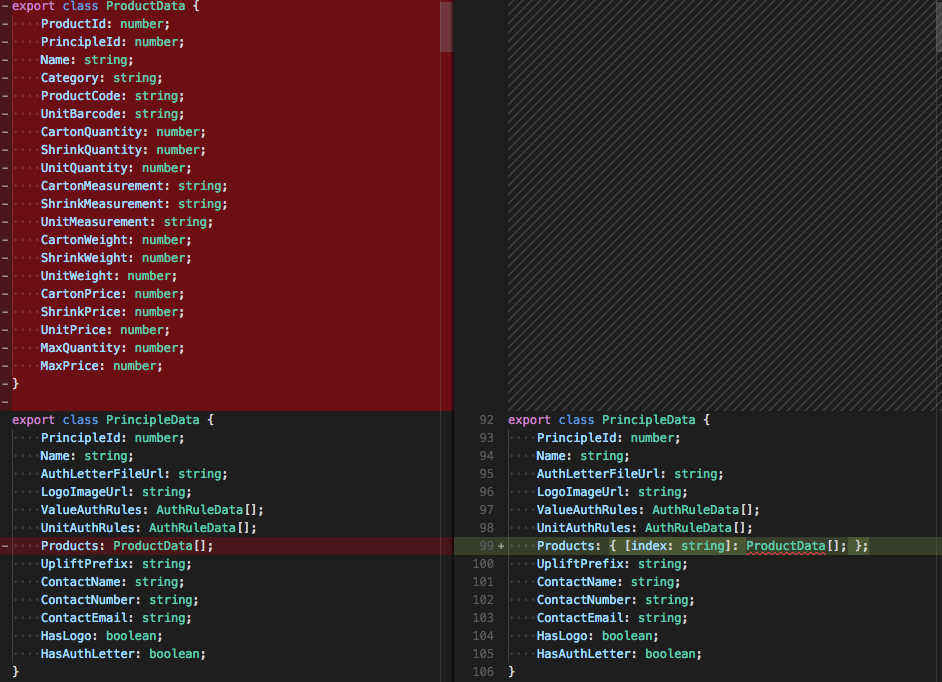Click the removed line 'UnitPrice: number;'
This screenshot has width=942, height=682.
[x=105, y=330]
